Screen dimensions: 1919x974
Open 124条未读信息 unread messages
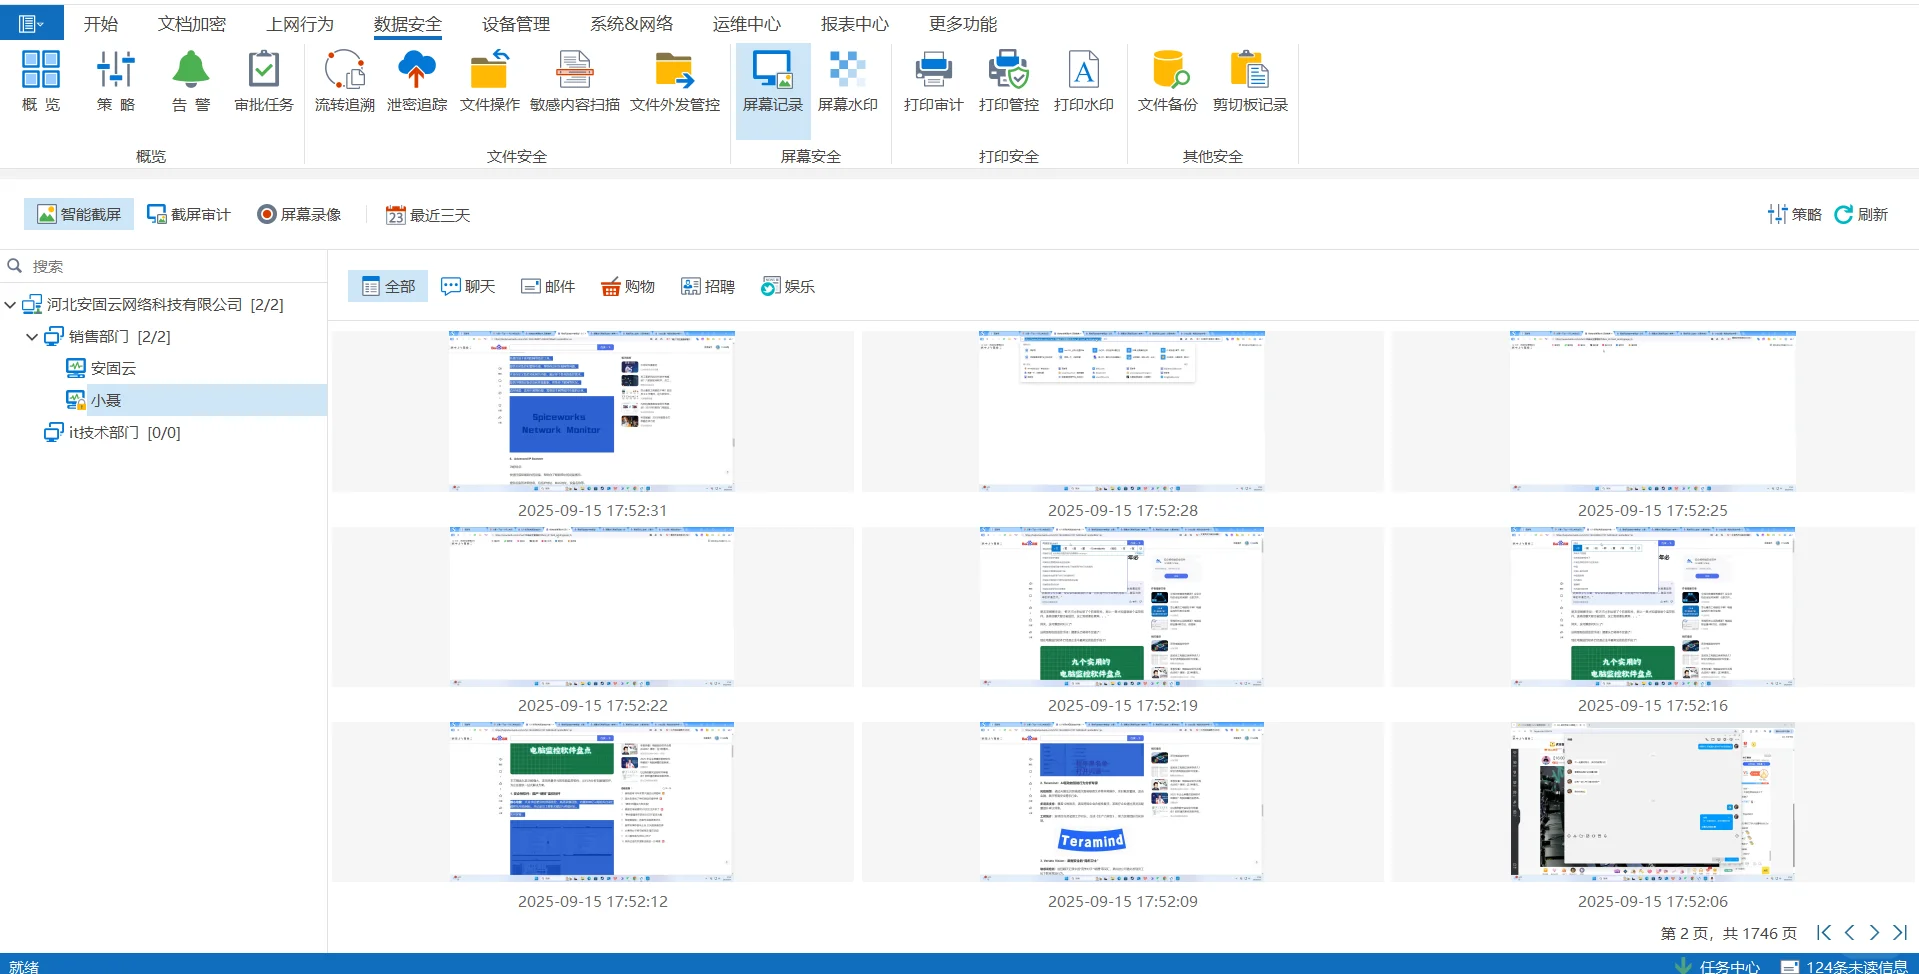click(x=1845, y=966)
